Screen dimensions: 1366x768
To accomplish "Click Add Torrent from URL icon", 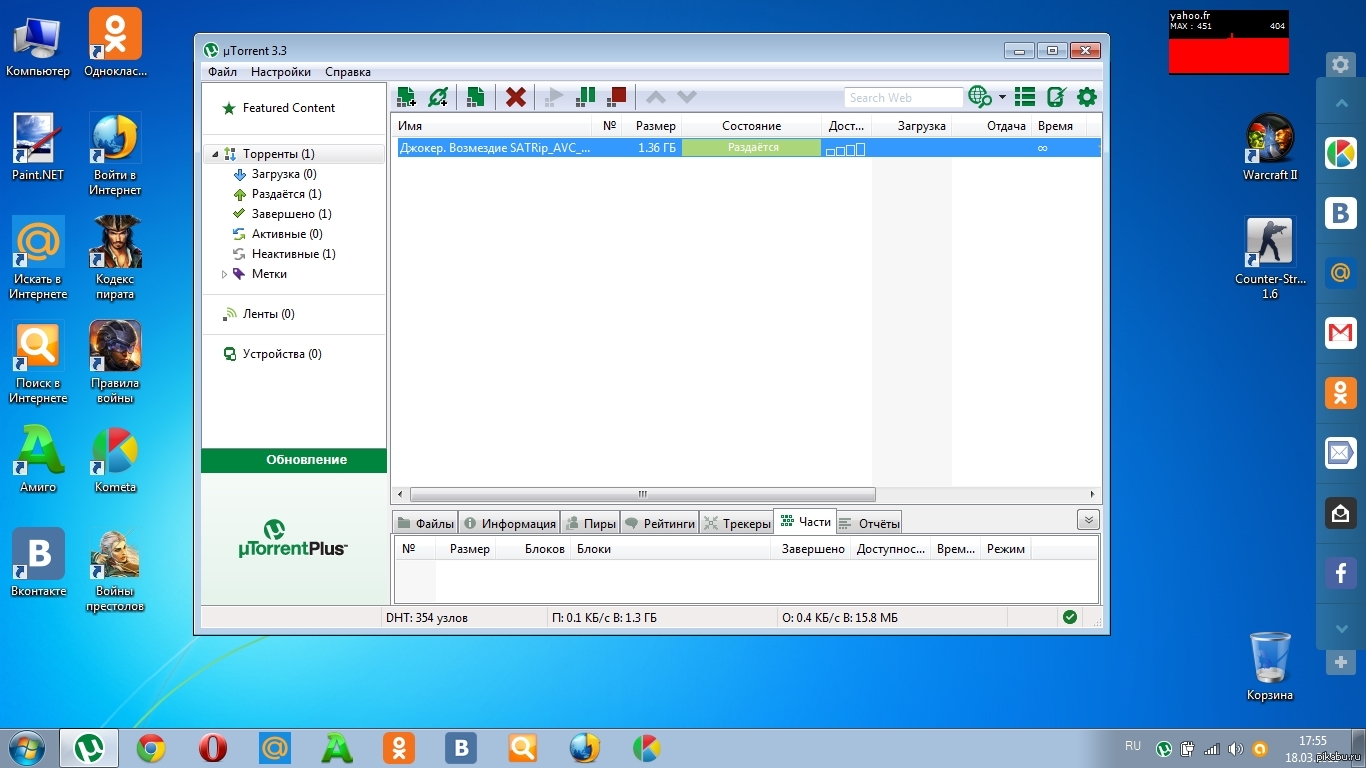I will tap(438, 97).
